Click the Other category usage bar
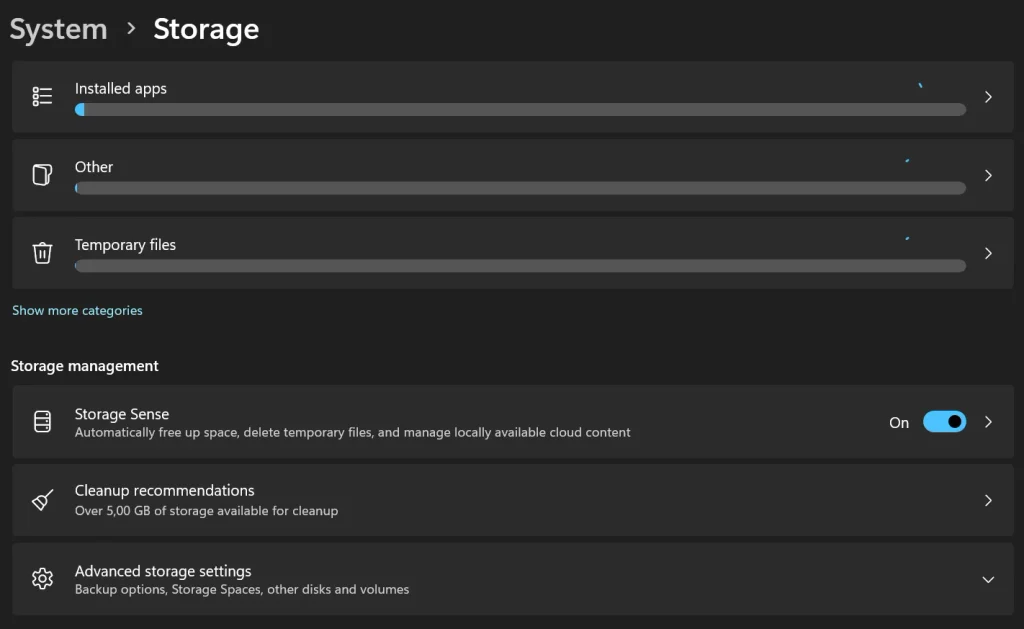 point(520,188)
